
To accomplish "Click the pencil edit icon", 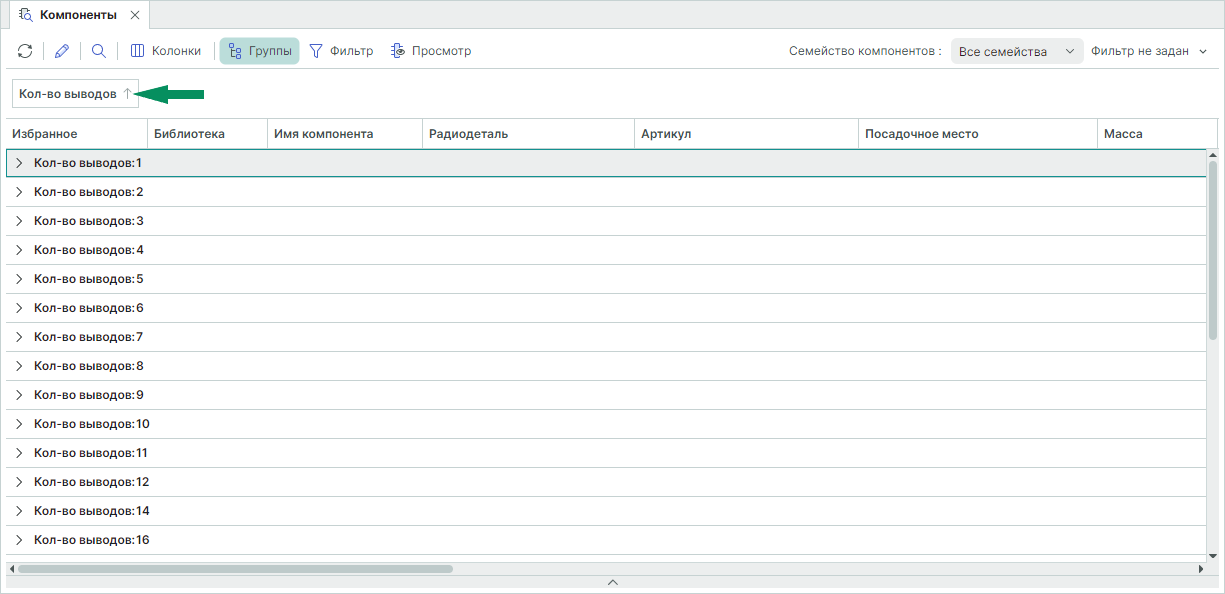I will click(x=62, y=51).
